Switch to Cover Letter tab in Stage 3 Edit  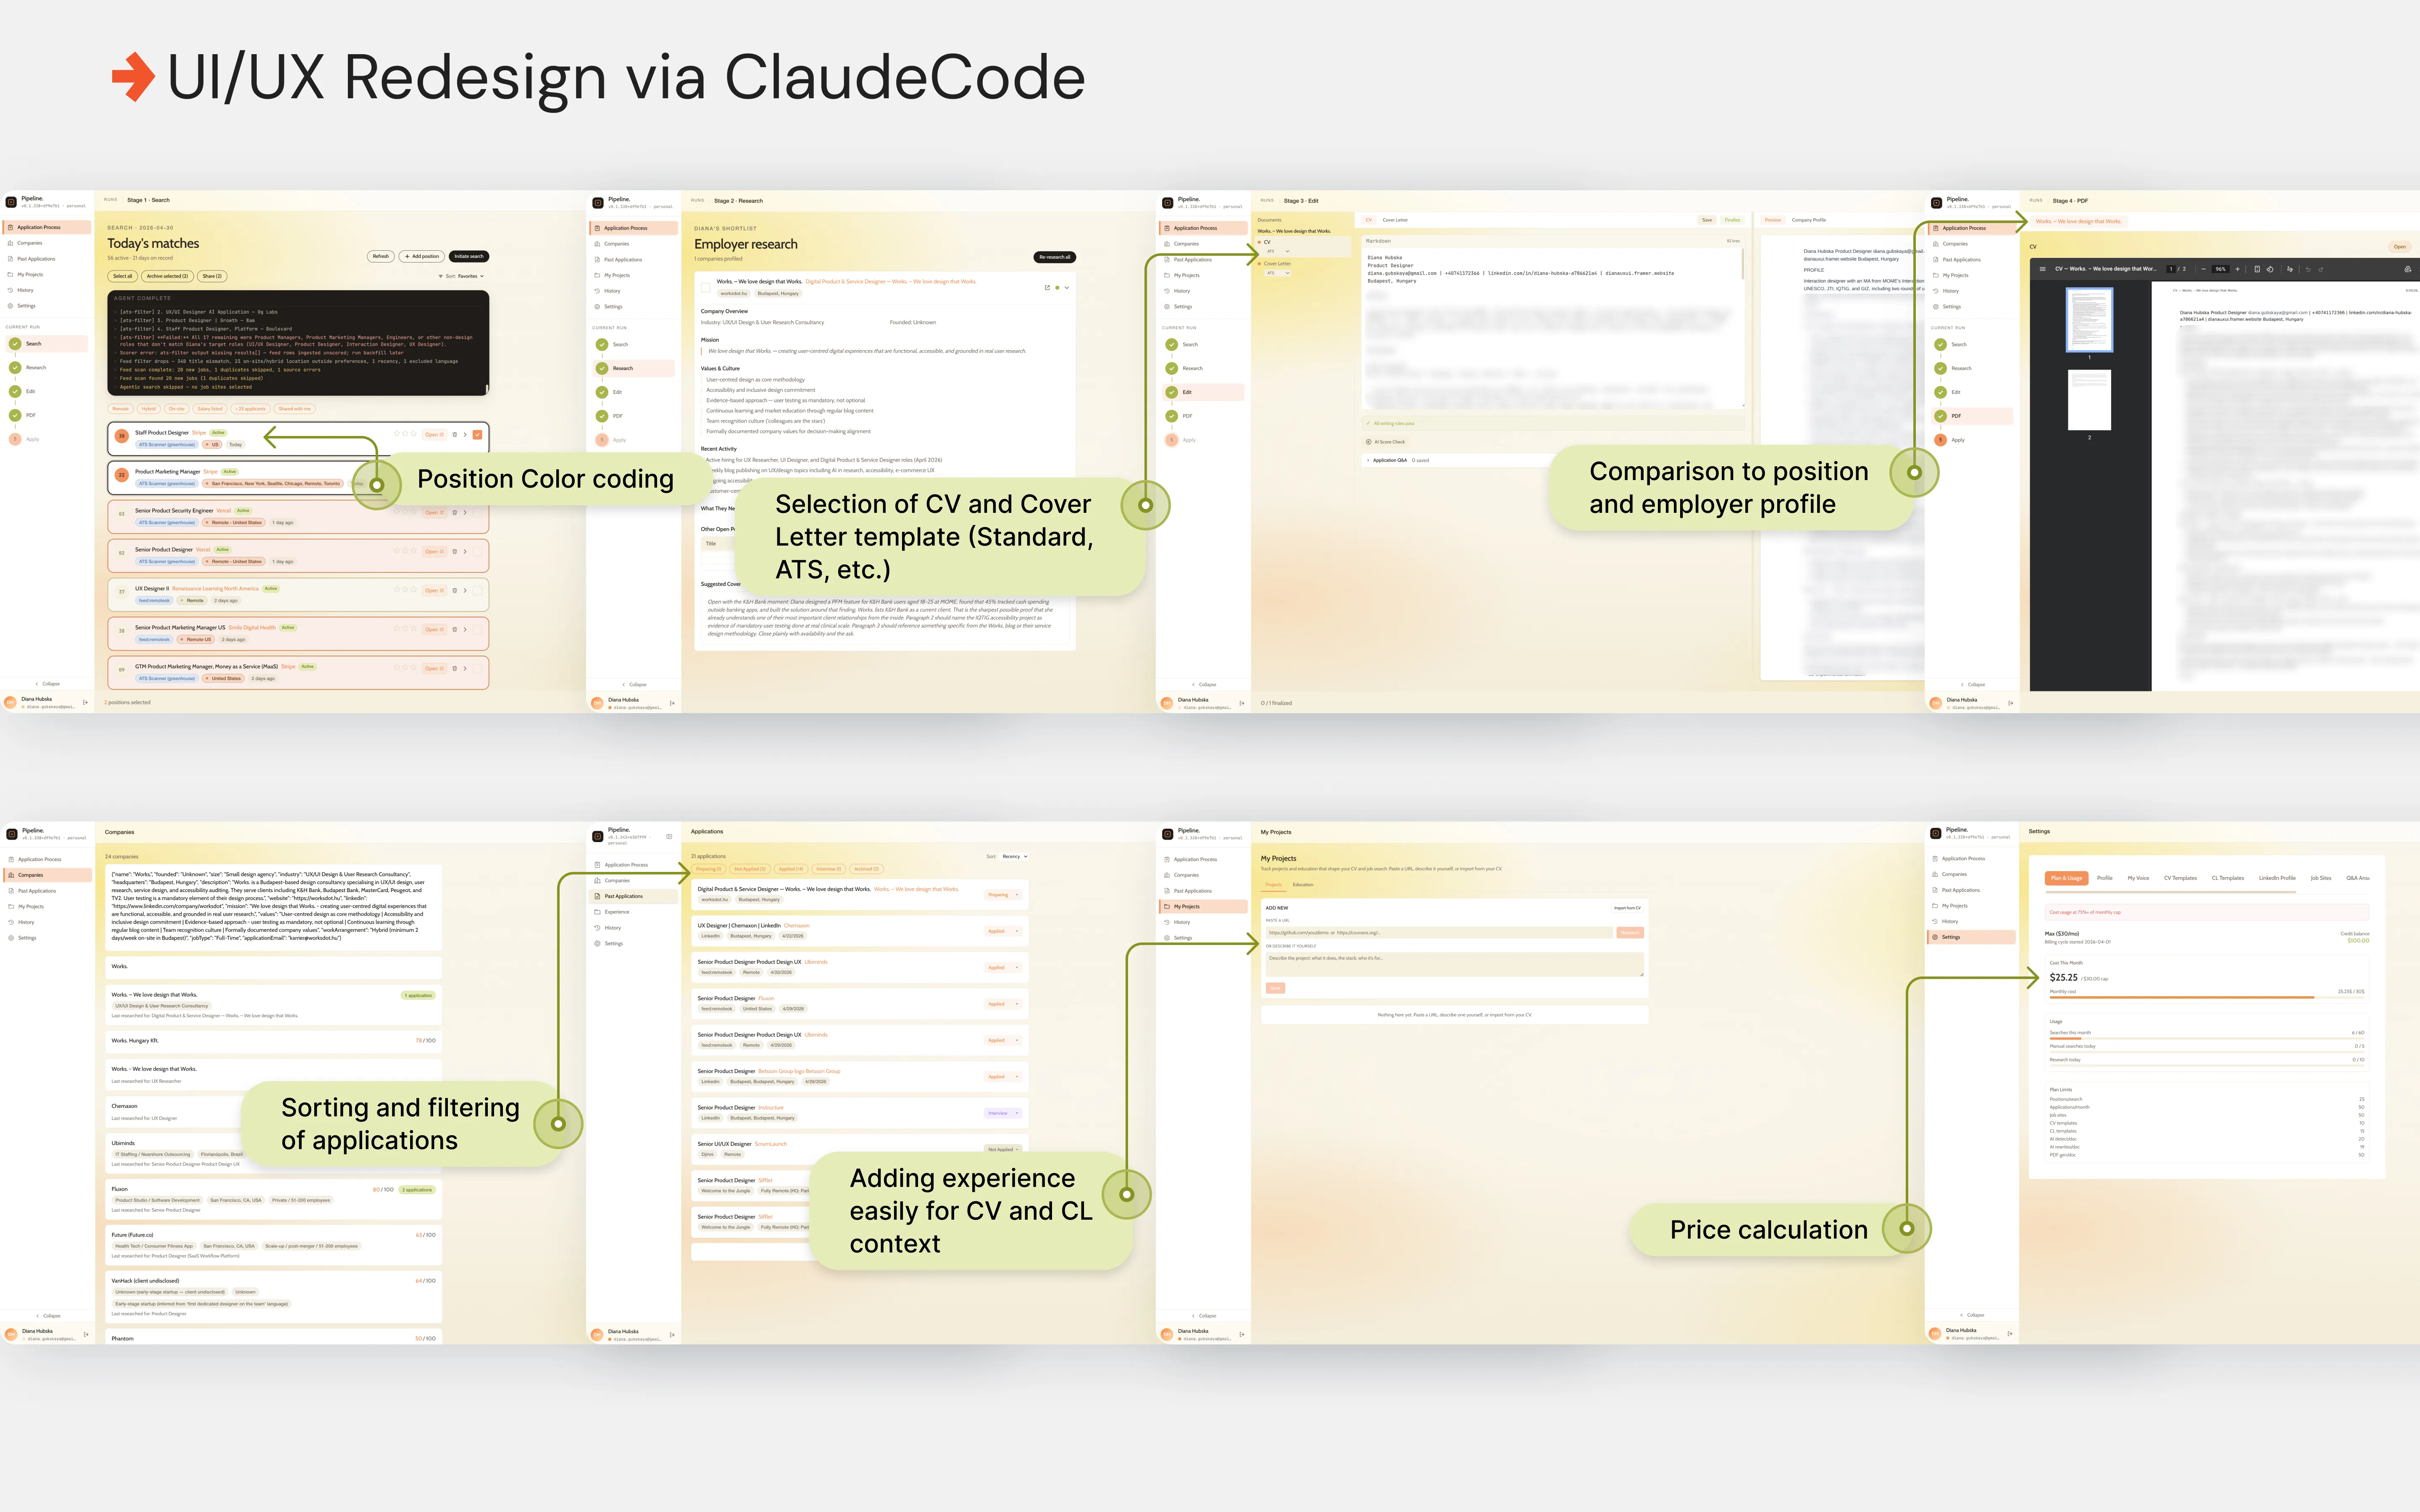(1395, 220)
